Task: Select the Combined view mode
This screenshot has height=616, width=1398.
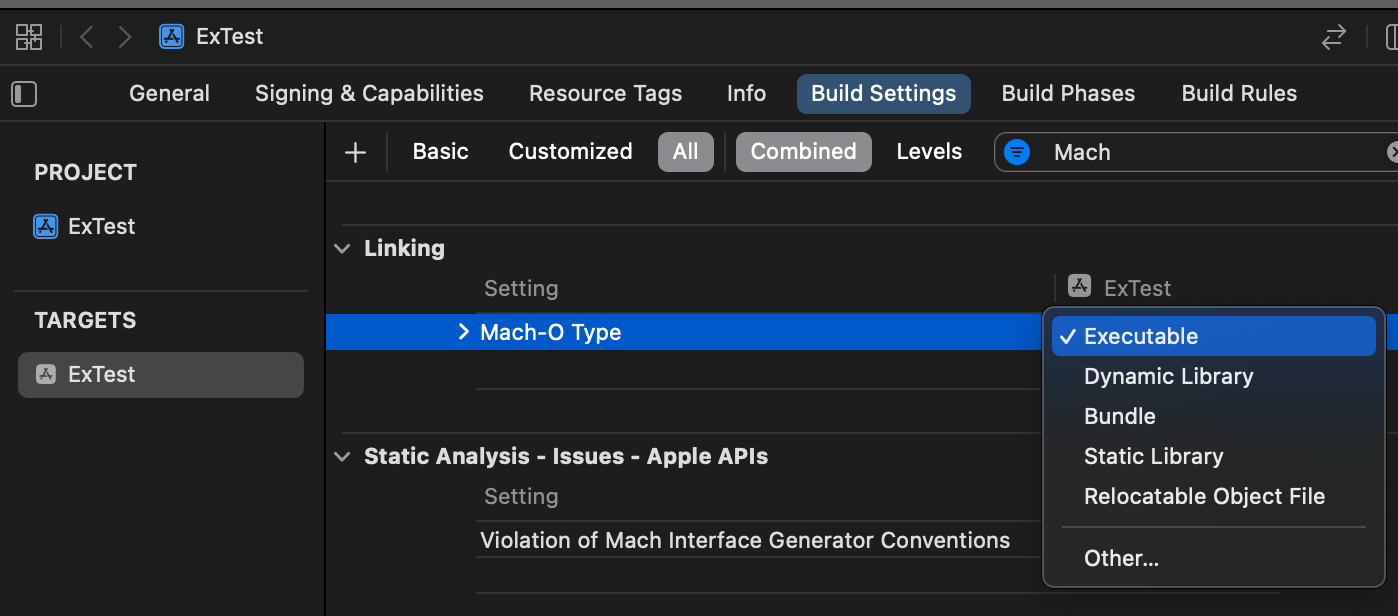Action: click(x=803, y=152)
